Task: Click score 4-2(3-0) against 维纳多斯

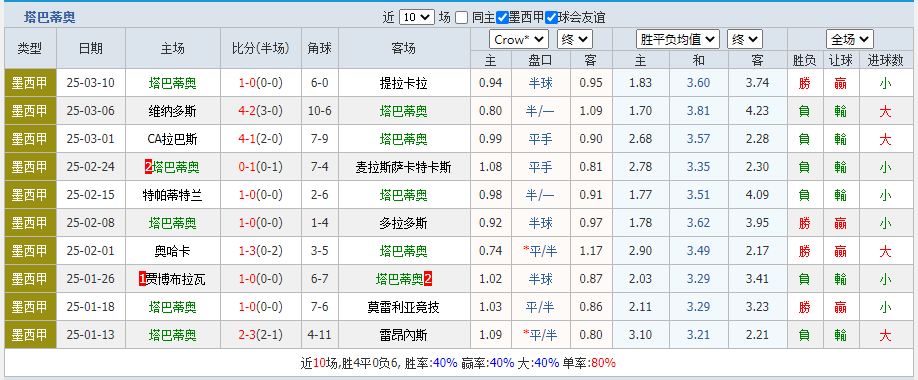Action: pyautogui.click(x=261, y=111)
